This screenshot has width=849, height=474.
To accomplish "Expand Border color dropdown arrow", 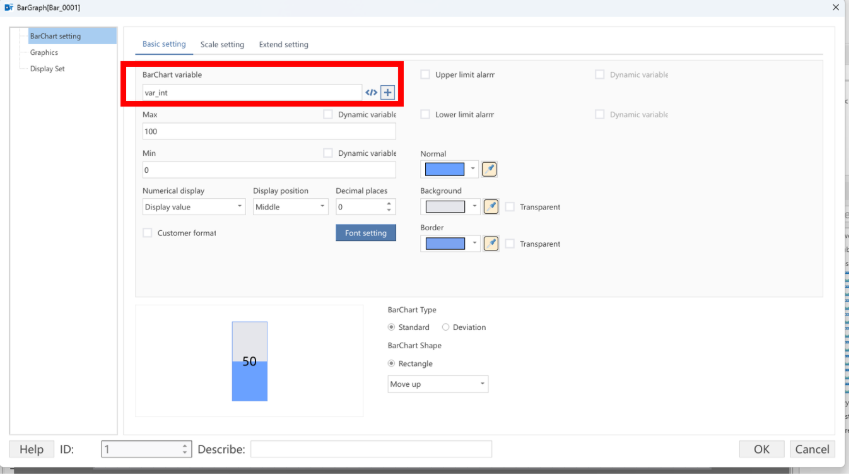I will click(474, 244).
